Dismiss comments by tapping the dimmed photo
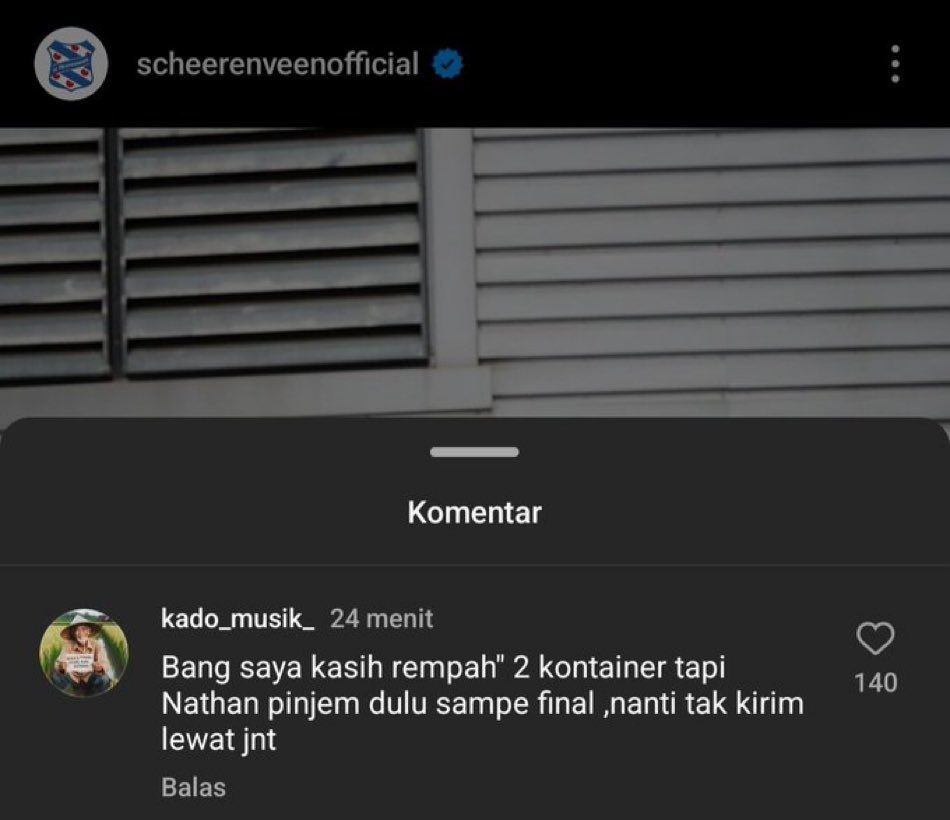 (x=475, y=273)
